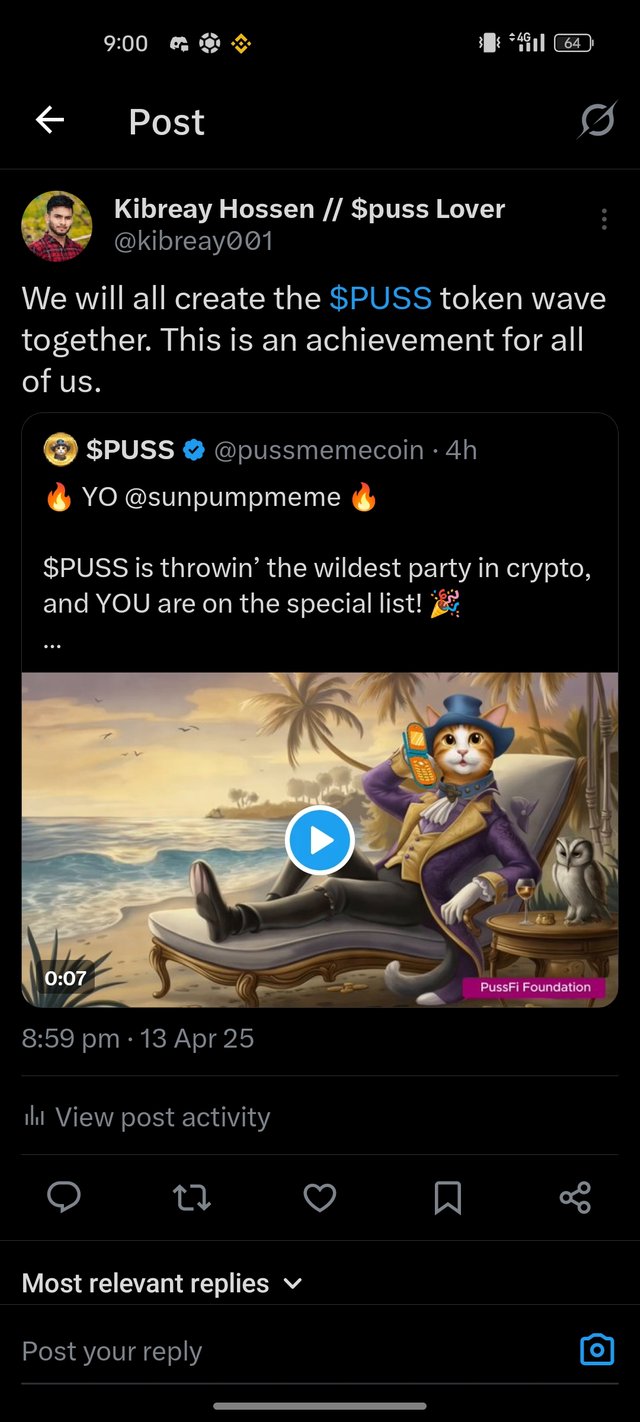Open the @pussmemecoin quoted account handle
Image resolution: width=640 pixels, height=1422 pixels.
point(319,450)
